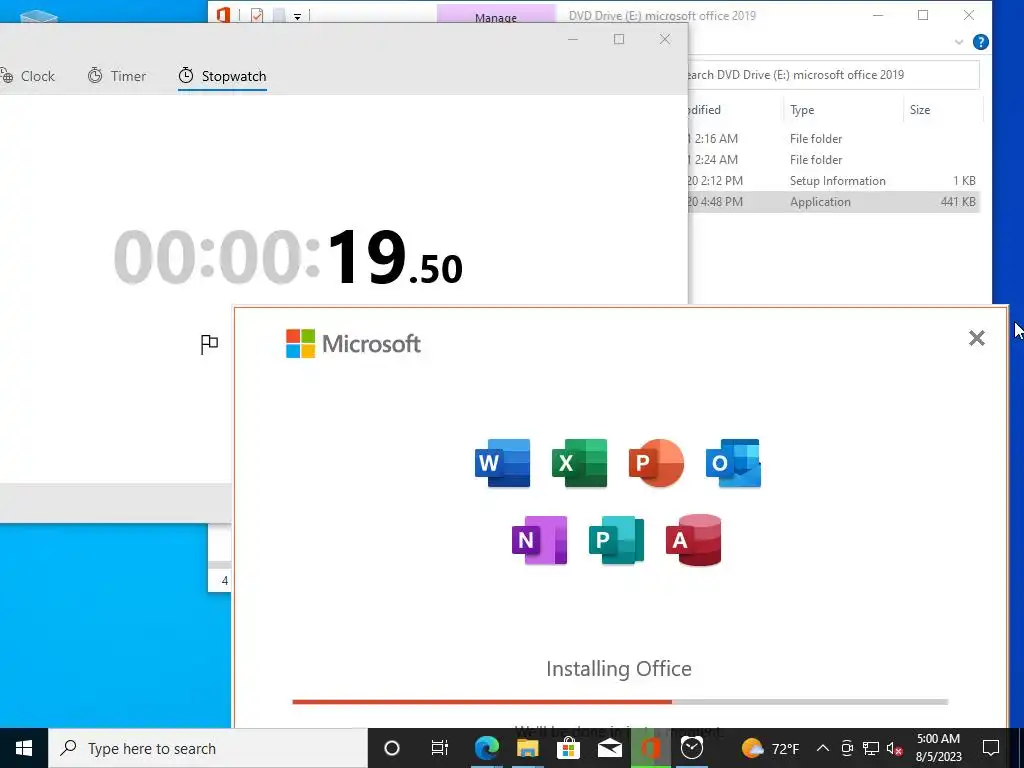Viewport: 1024px width, 768px height.
Task: Click the Outlook icon in installer
Action: click(x=733, y=463)
